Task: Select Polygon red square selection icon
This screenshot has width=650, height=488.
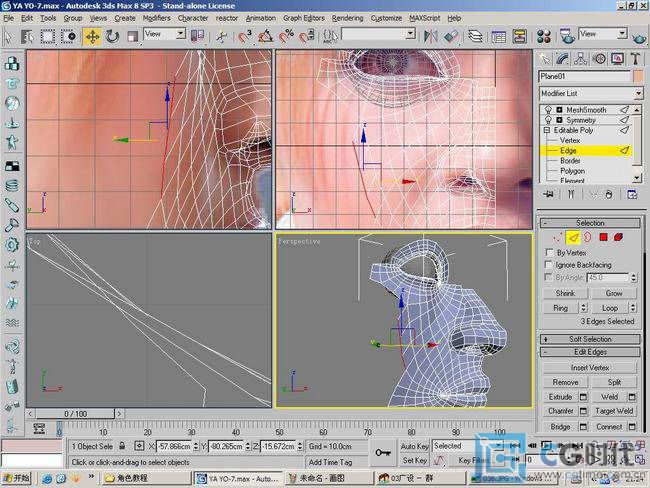Action: (x=603, y=237)
